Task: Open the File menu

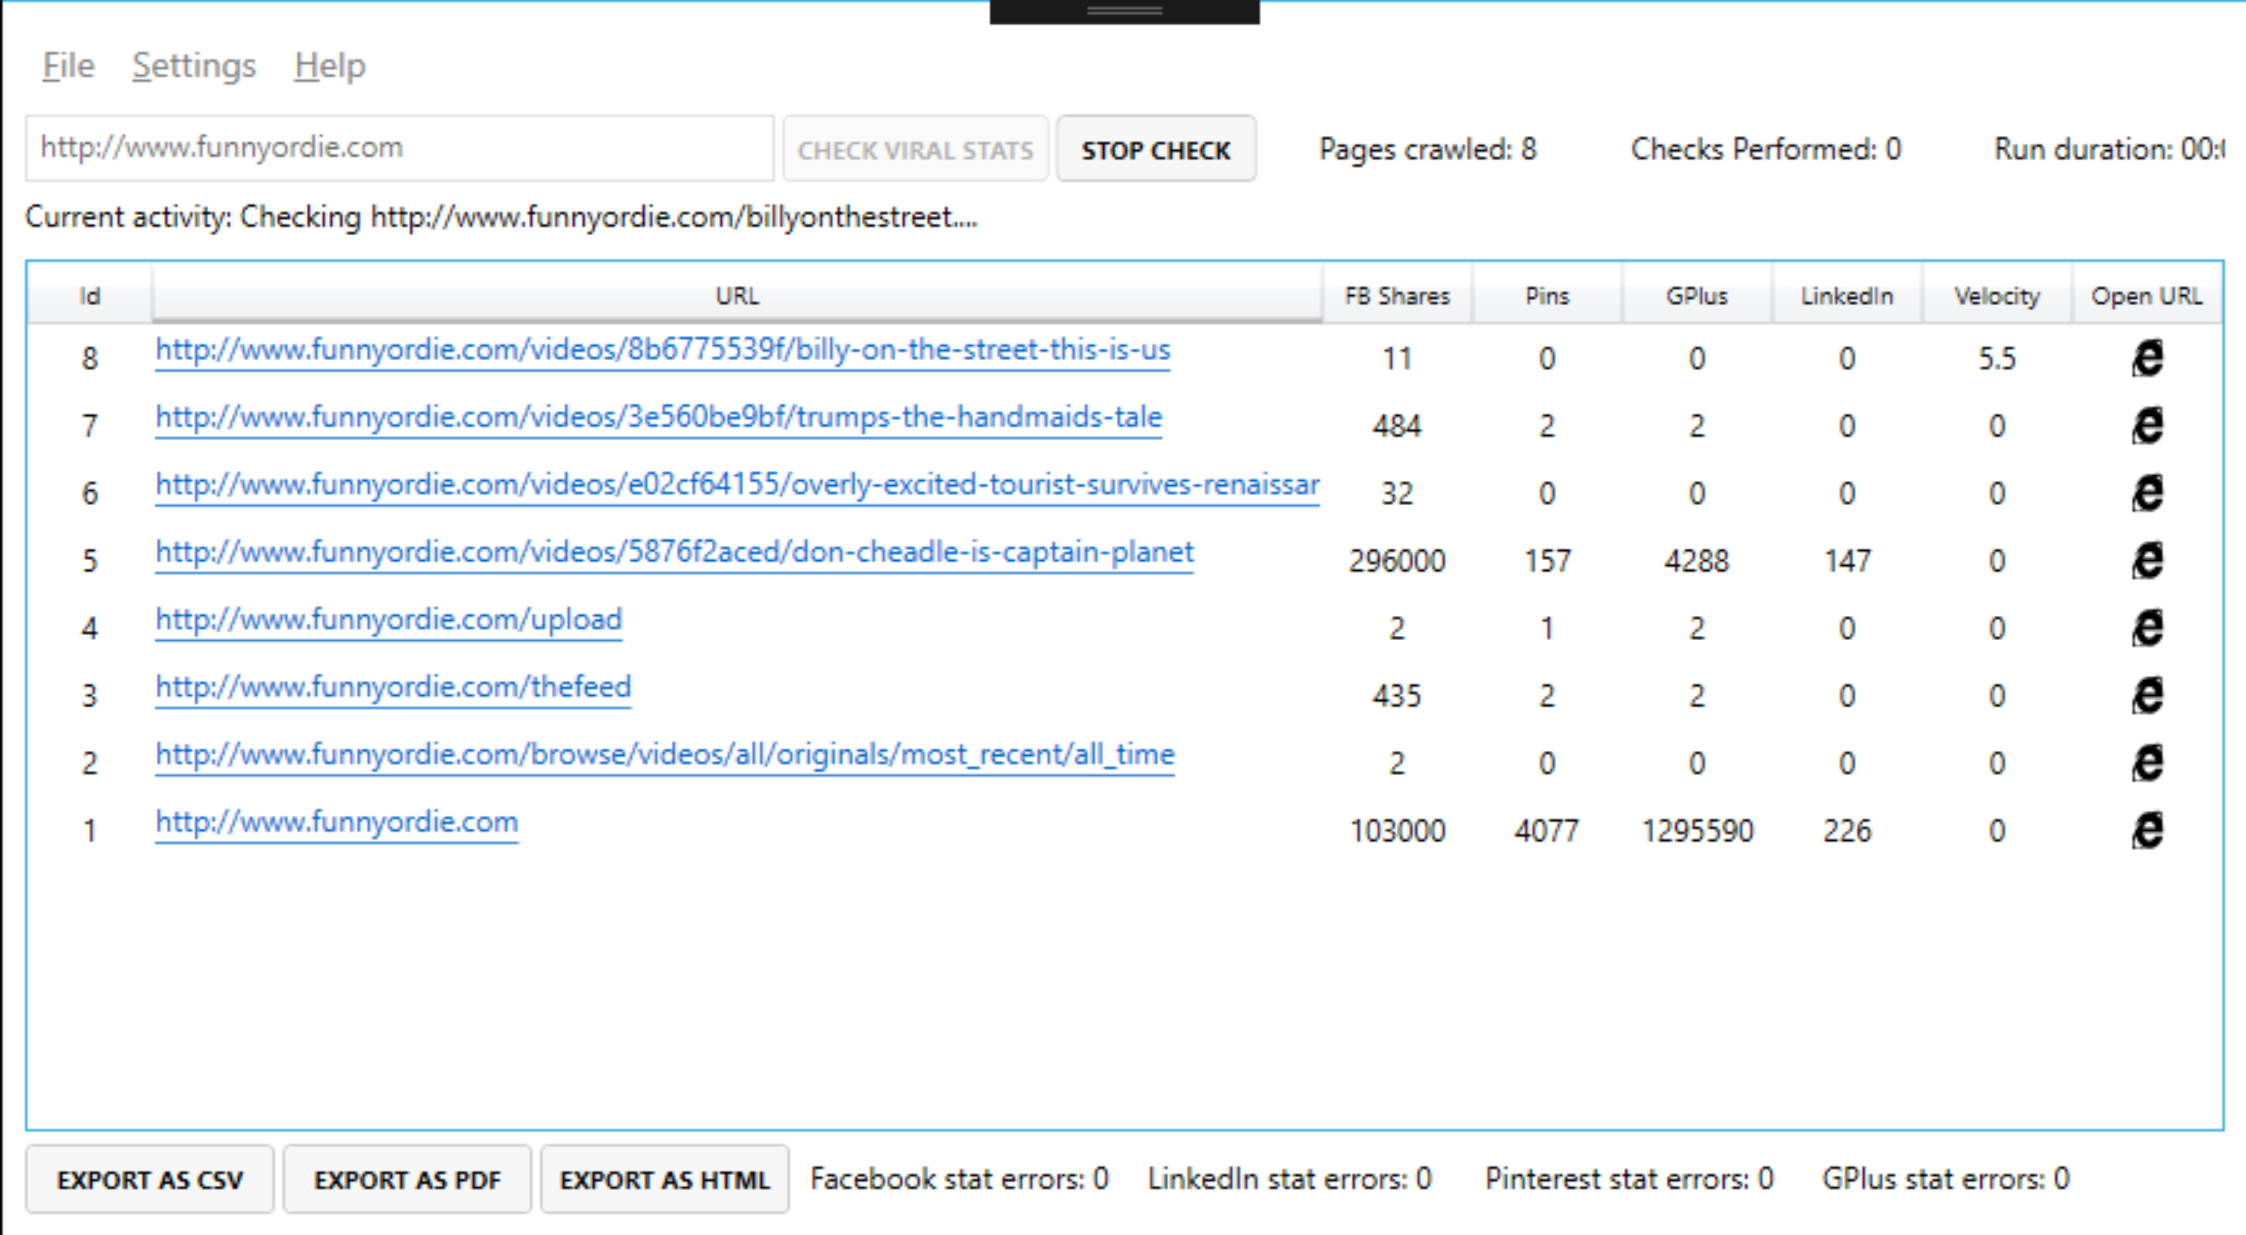Action: [68, 66]
